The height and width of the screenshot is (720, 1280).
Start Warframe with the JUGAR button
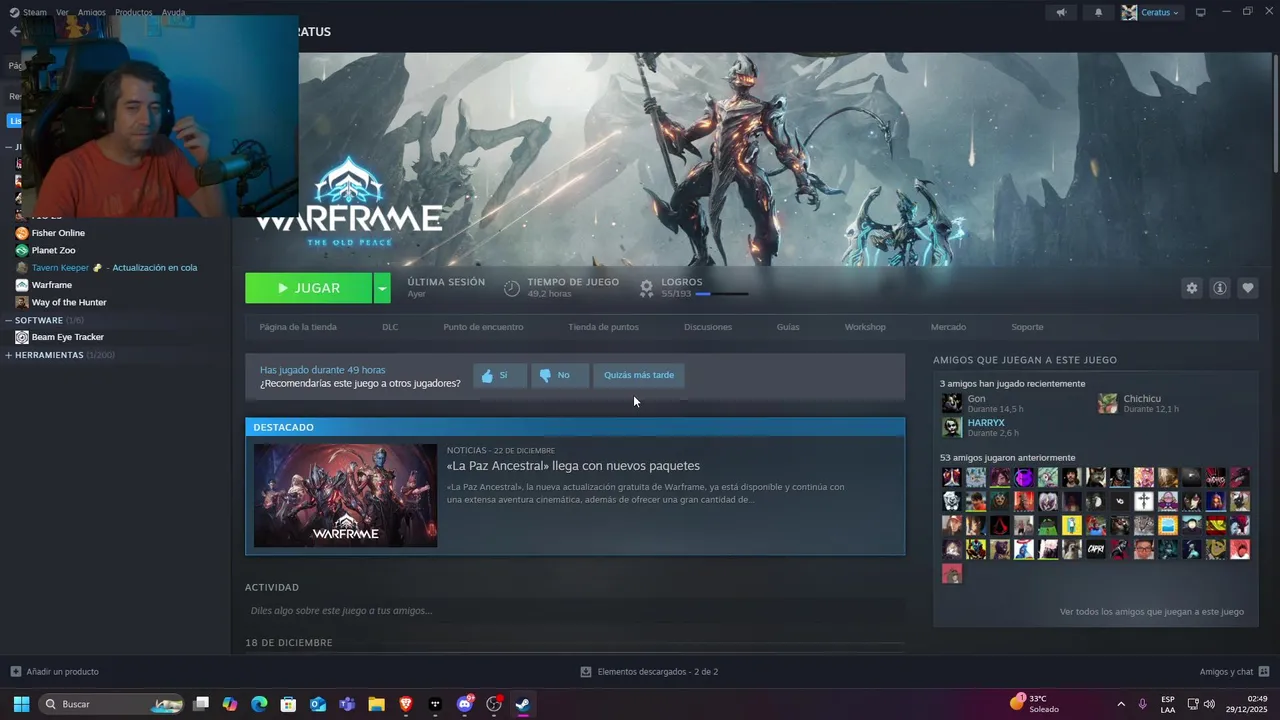[309, 288]
